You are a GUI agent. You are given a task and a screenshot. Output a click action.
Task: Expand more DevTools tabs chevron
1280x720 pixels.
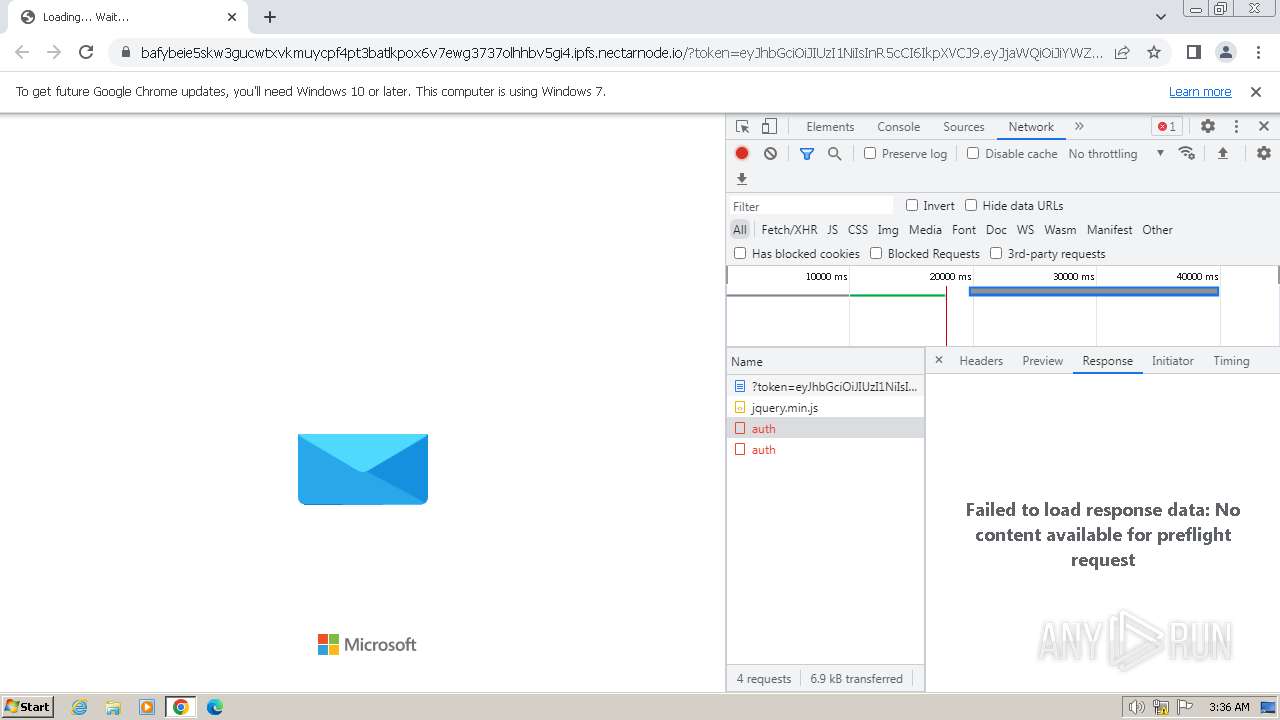[1079, 127]
